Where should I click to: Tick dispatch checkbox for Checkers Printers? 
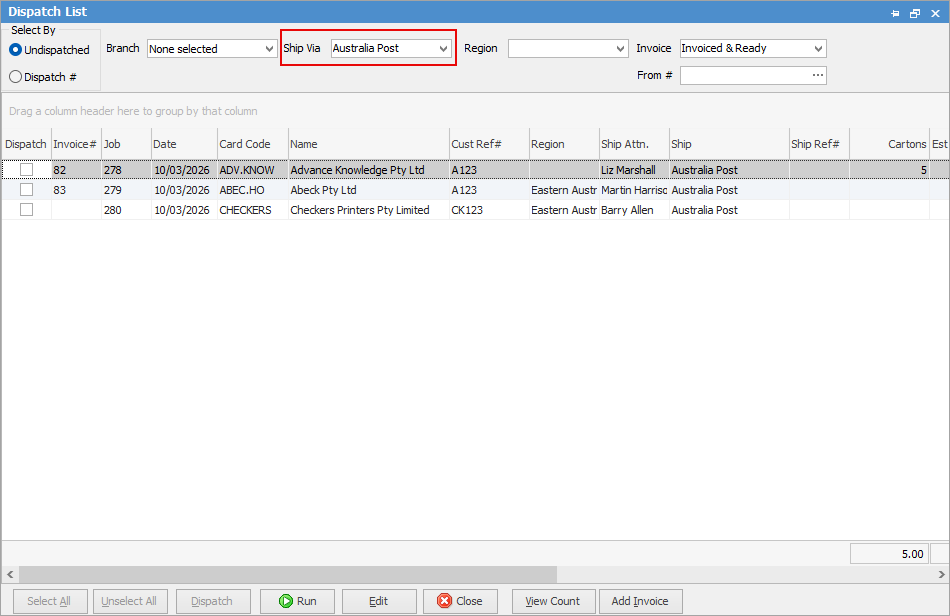tap(26, 210)
